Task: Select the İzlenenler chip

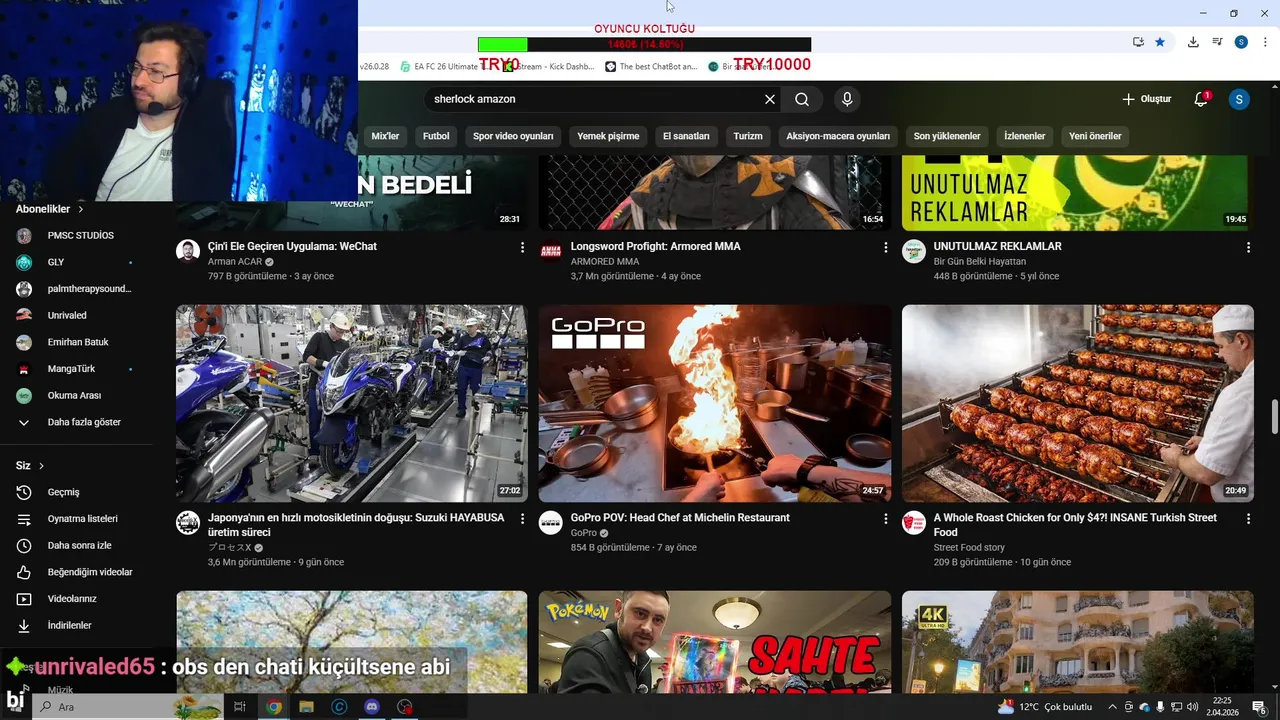Action: point(1025,136)
